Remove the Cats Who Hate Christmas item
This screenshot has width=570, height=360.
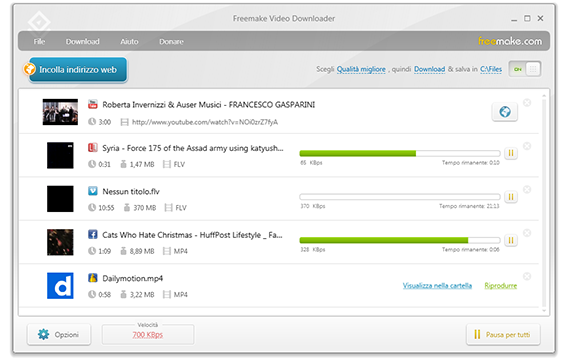527,233
